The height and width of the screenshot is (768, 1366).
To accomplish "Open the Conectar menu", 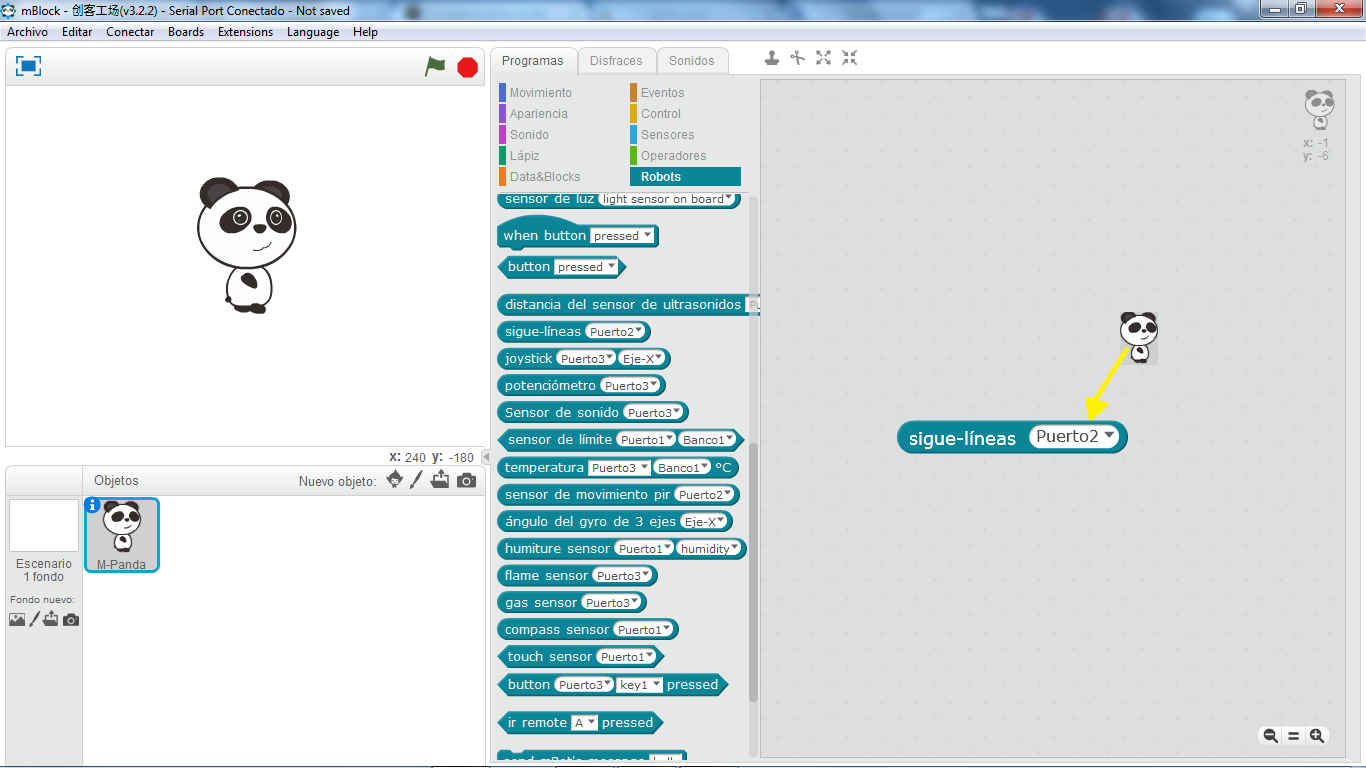I will coord(130,32).
